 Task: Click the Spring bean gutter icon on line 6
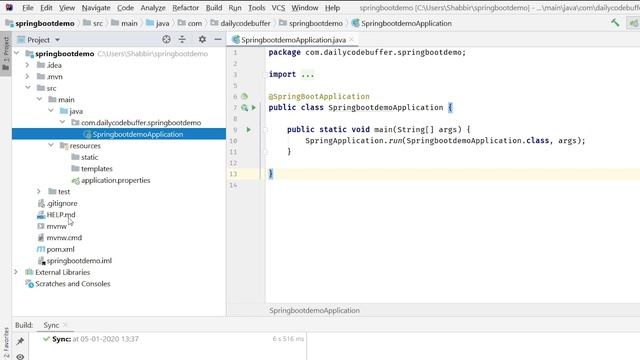(x=244, y=97)
